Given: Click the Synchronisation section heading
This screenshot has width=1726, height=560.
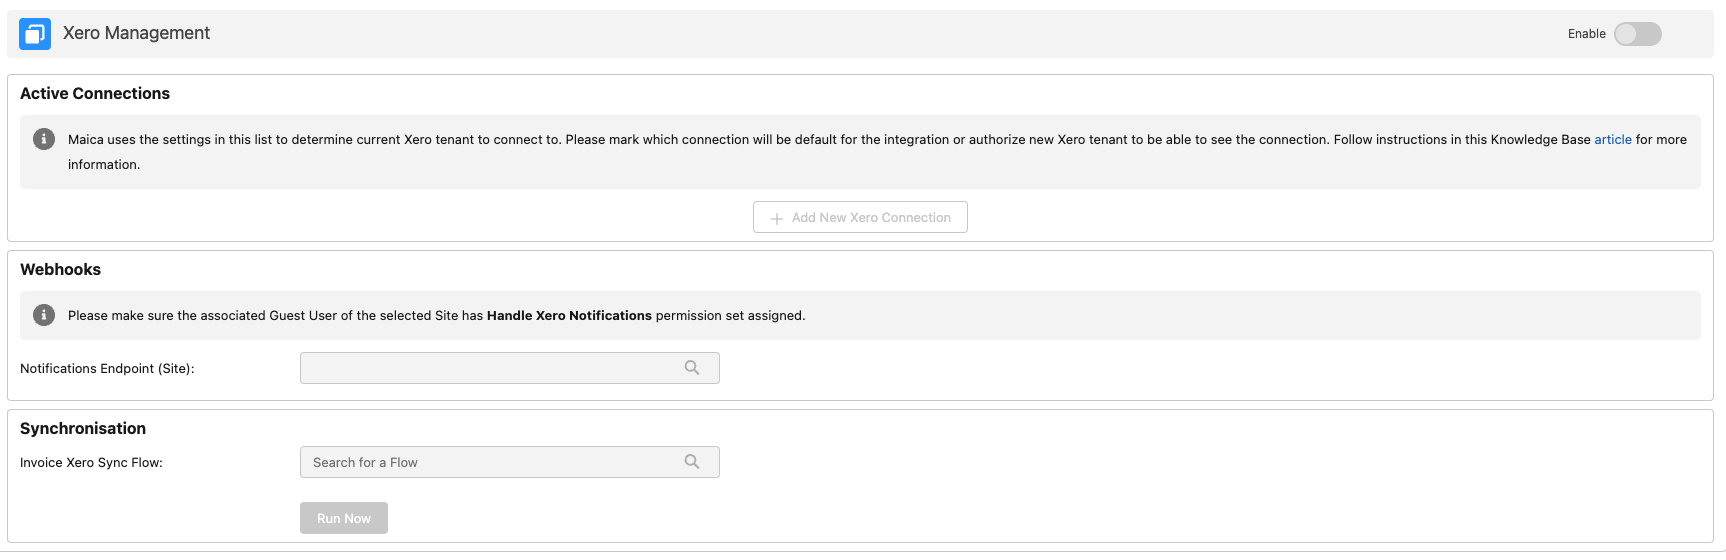Looking at the screenshot, I should coord(83,429).
